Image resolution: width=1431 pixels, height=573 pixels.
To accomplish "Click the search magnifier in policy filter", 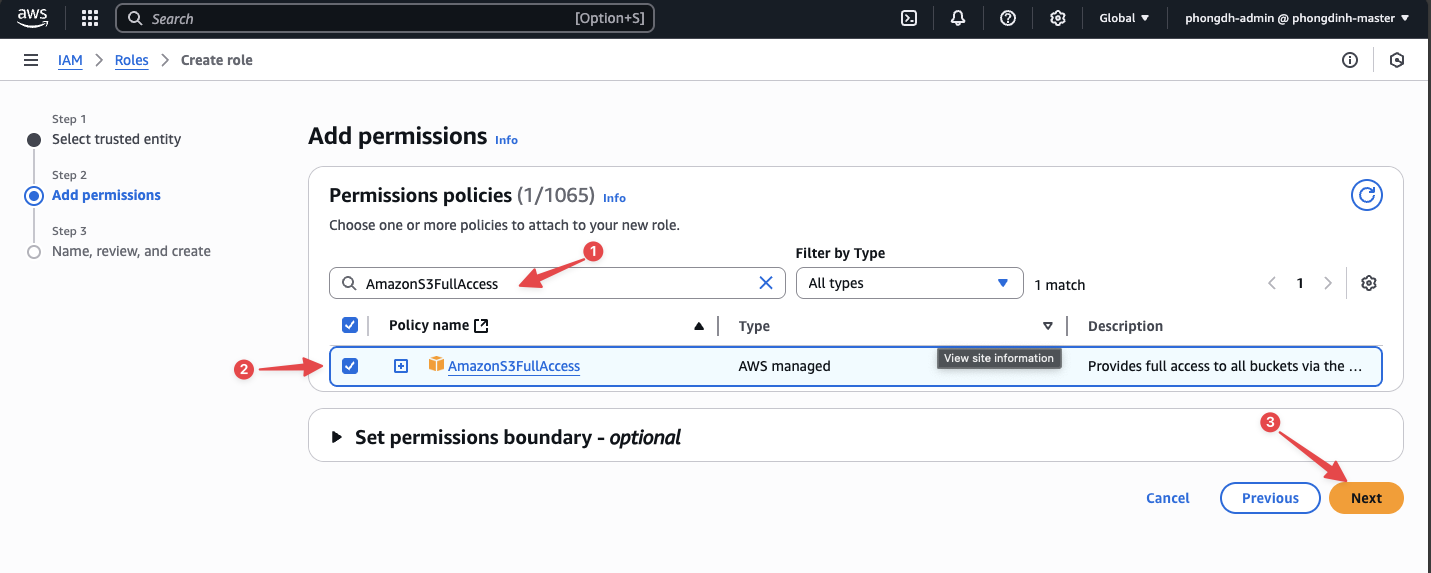I will click(x=349, y=283).
